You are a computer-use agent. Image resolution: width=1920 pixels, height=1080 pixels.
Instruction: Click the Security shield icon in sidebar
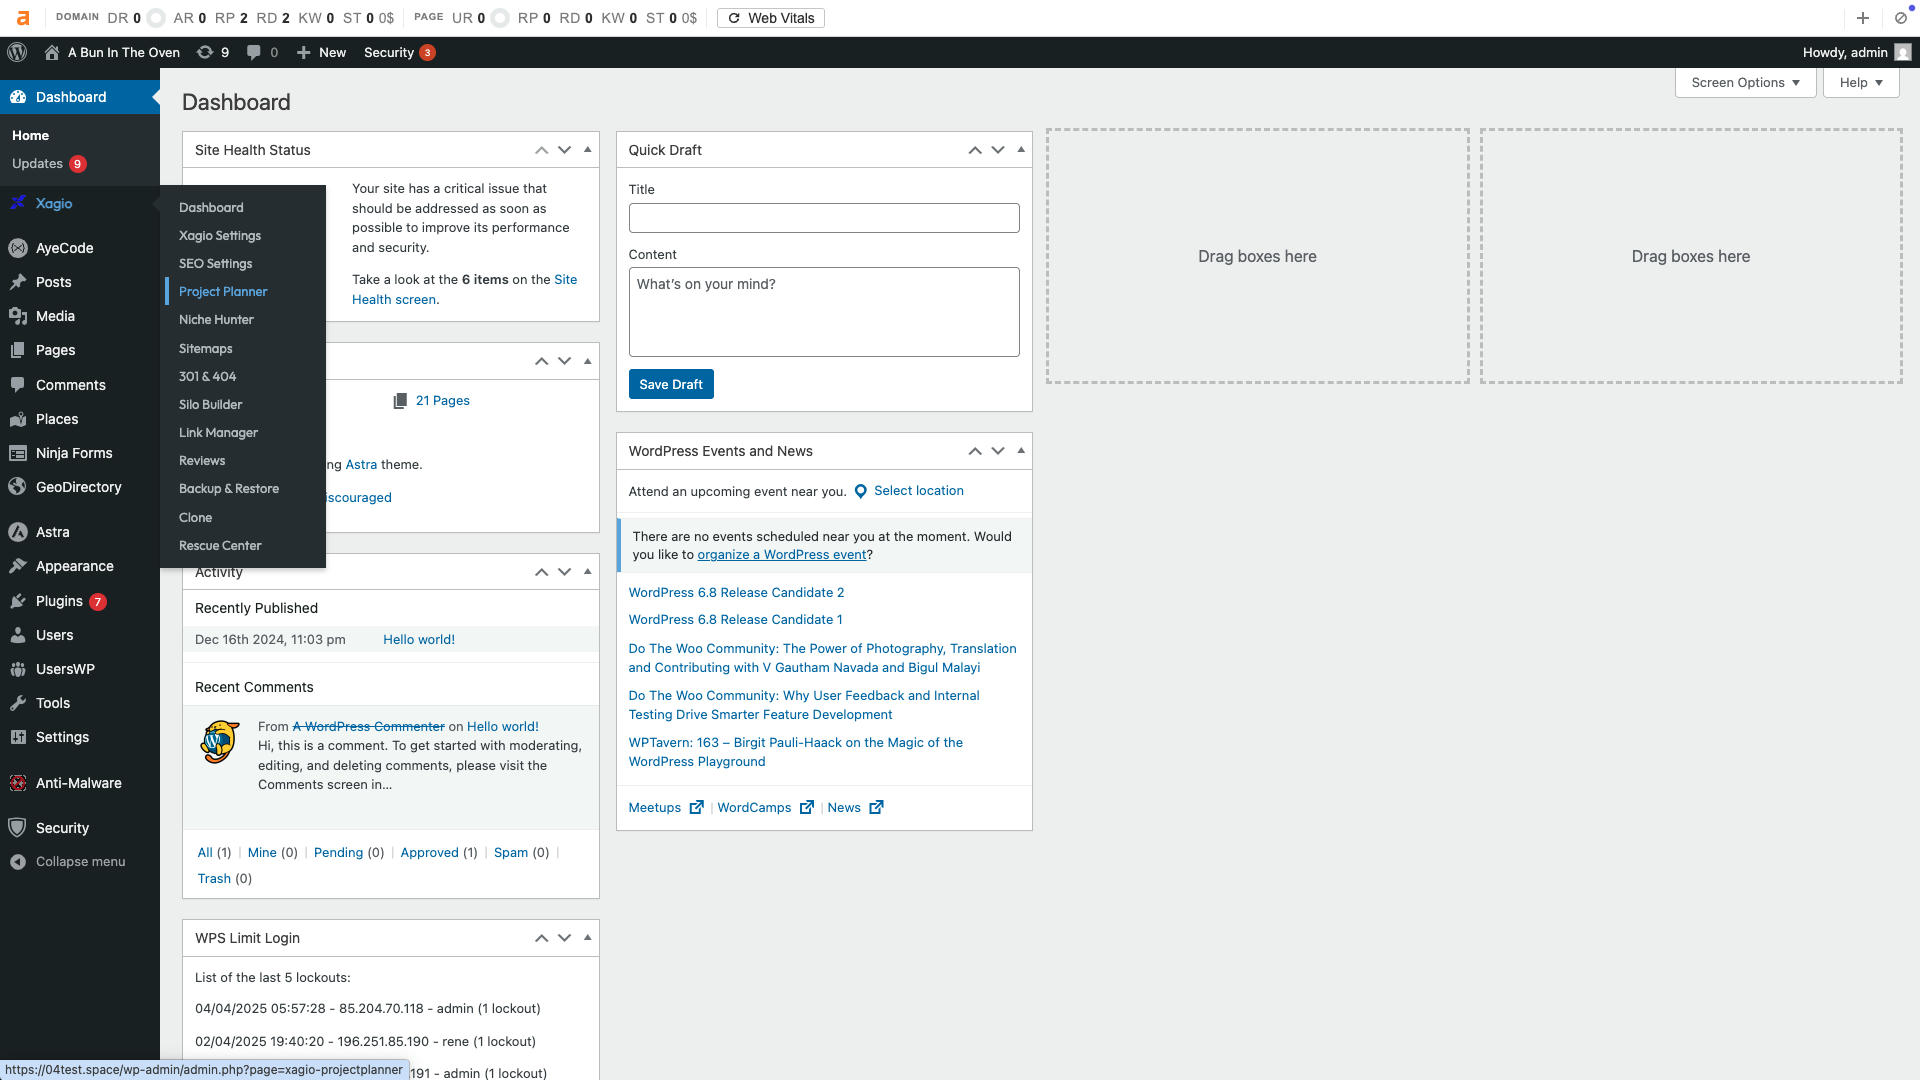coord(18,828)
